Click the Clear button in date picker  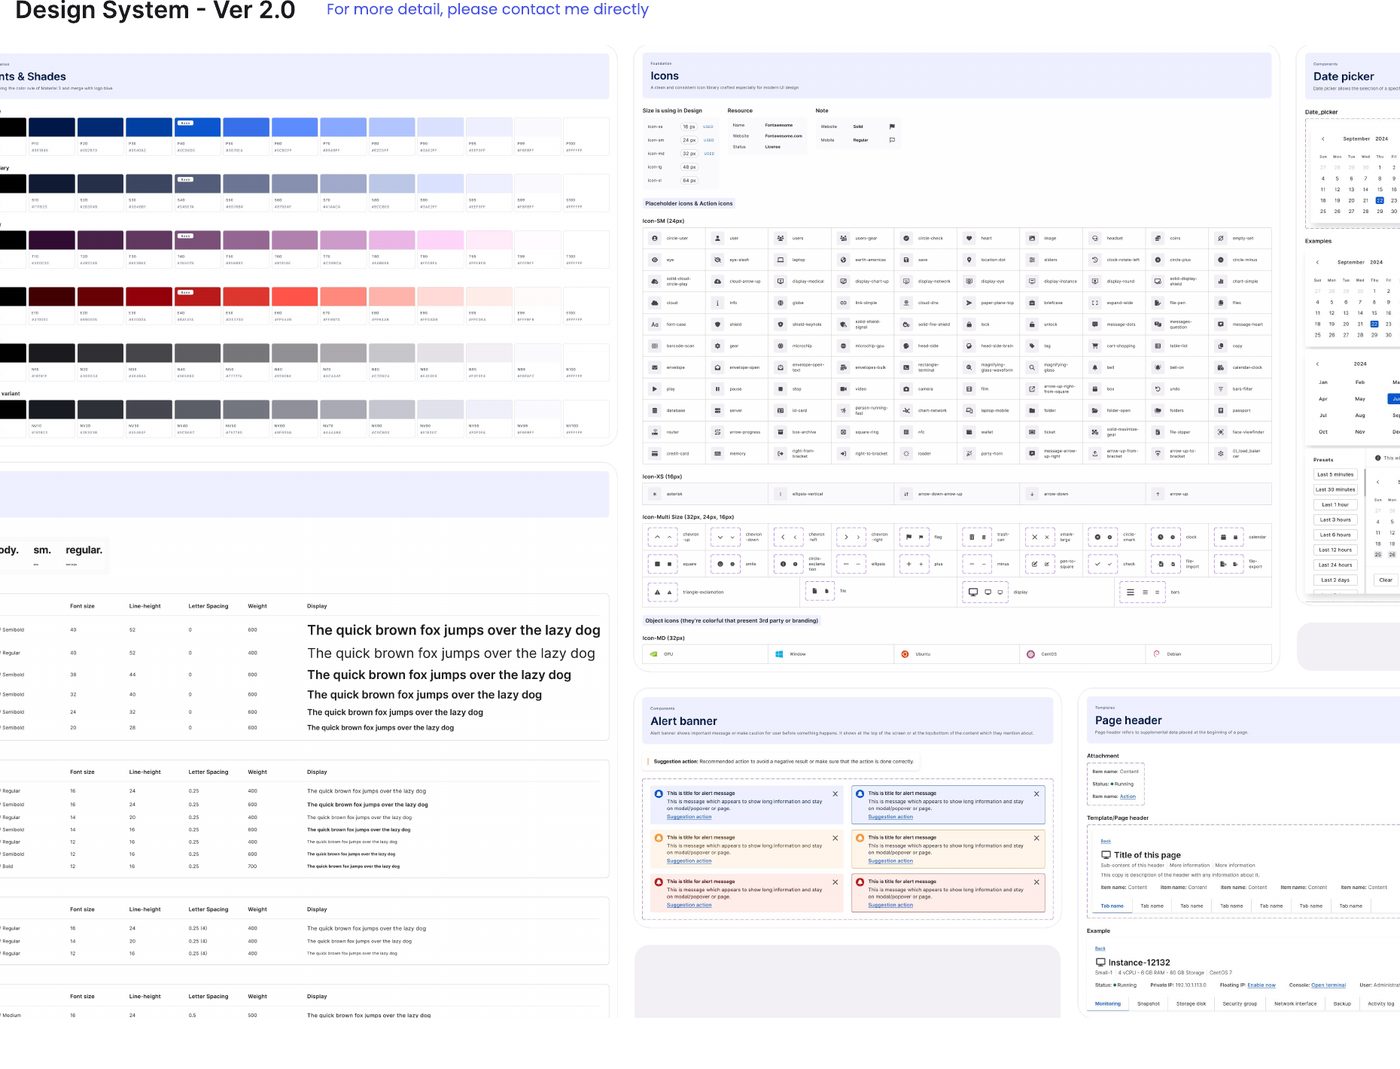click(x=1386, y=580)
